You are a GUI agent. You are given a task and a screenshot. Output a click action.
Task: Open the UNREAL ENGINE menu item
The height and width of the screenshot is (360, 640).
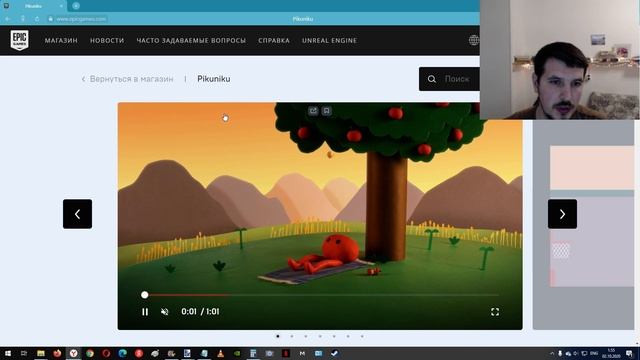pos(329,40)
